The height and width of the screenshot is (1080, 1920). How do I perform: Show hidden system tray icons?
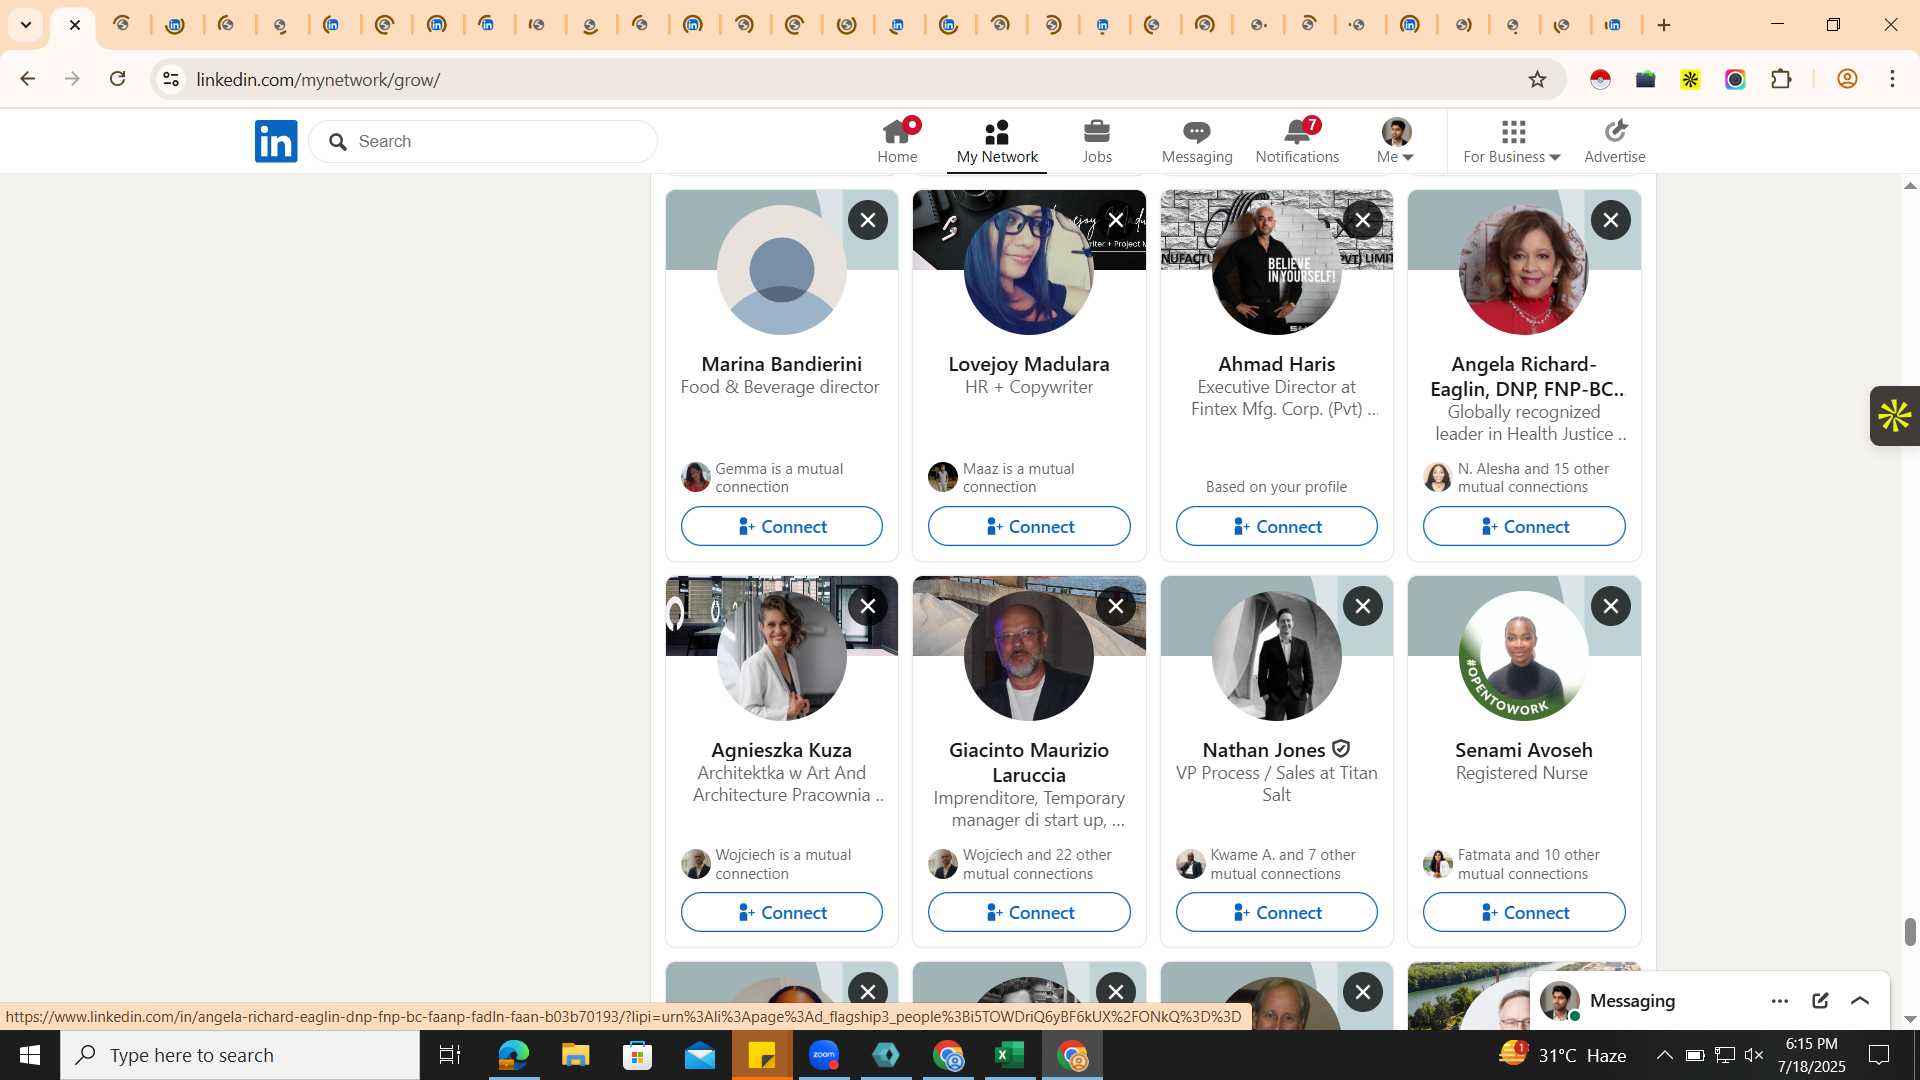point(1664,1055)
